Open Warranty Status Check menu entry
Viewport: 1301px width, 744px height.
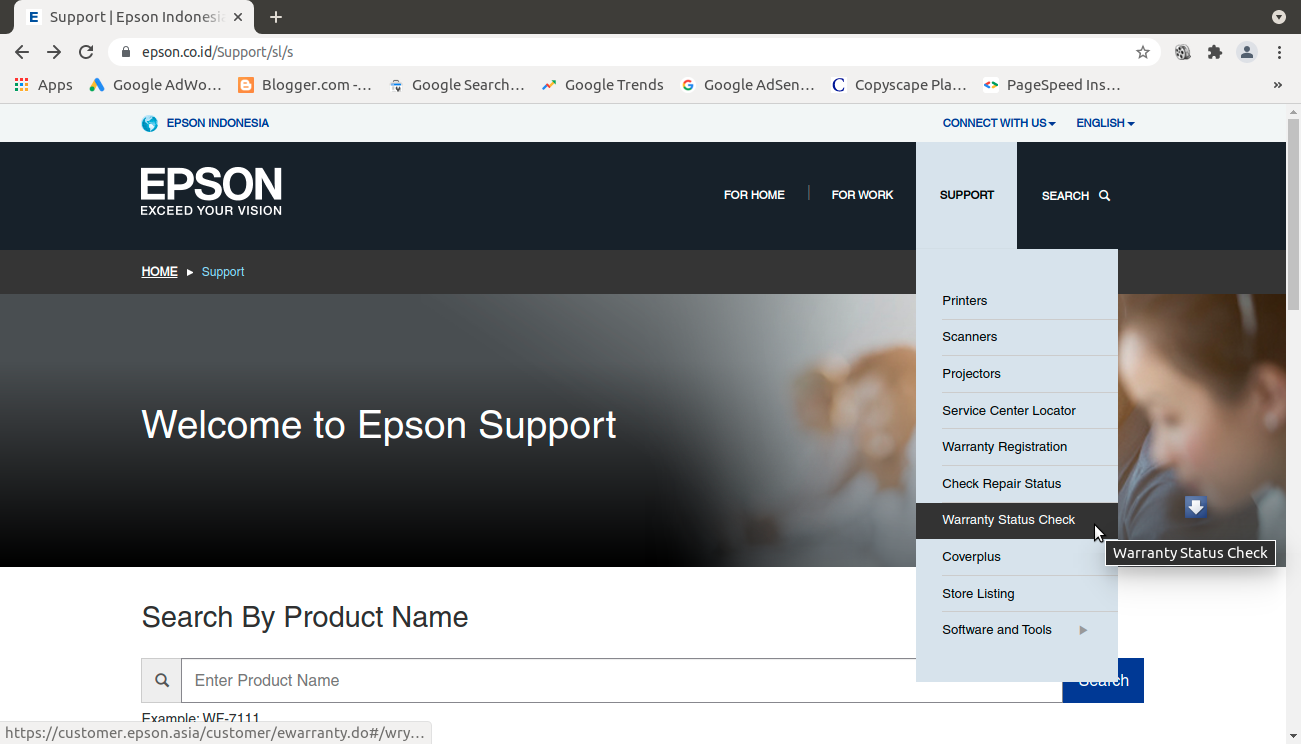pyautogui.click(x=1017, y=520)
